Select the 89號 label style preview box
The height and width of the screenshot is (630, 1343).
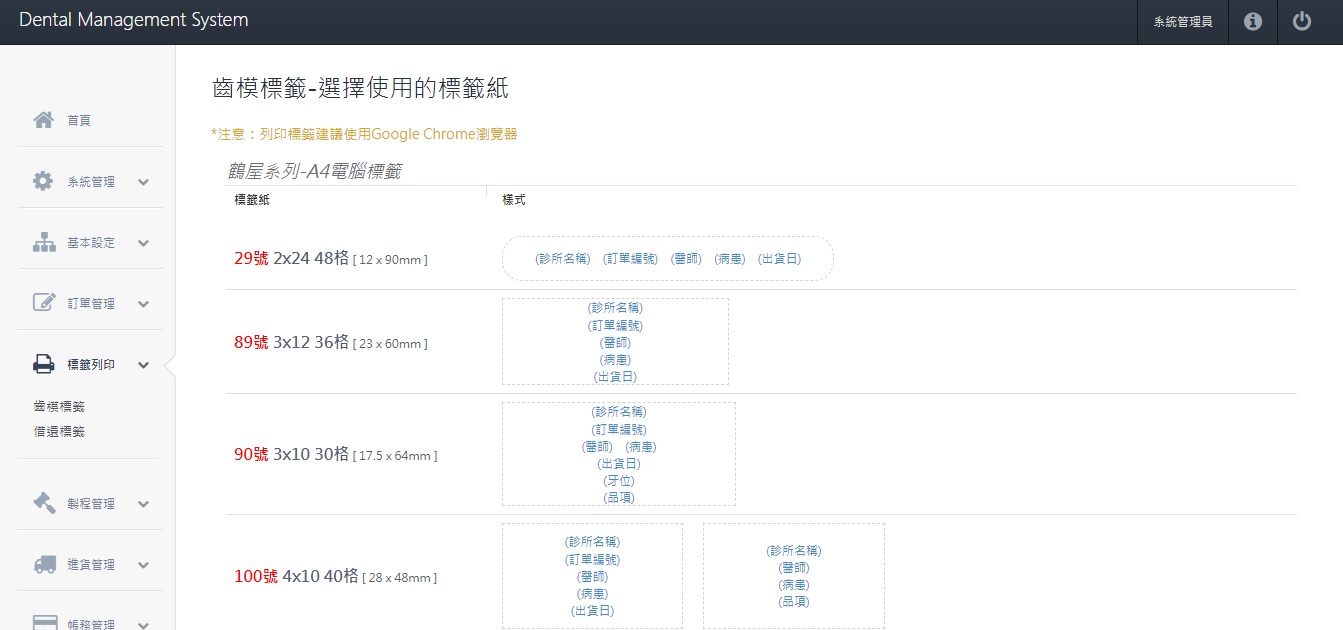[x=615, y=342]
